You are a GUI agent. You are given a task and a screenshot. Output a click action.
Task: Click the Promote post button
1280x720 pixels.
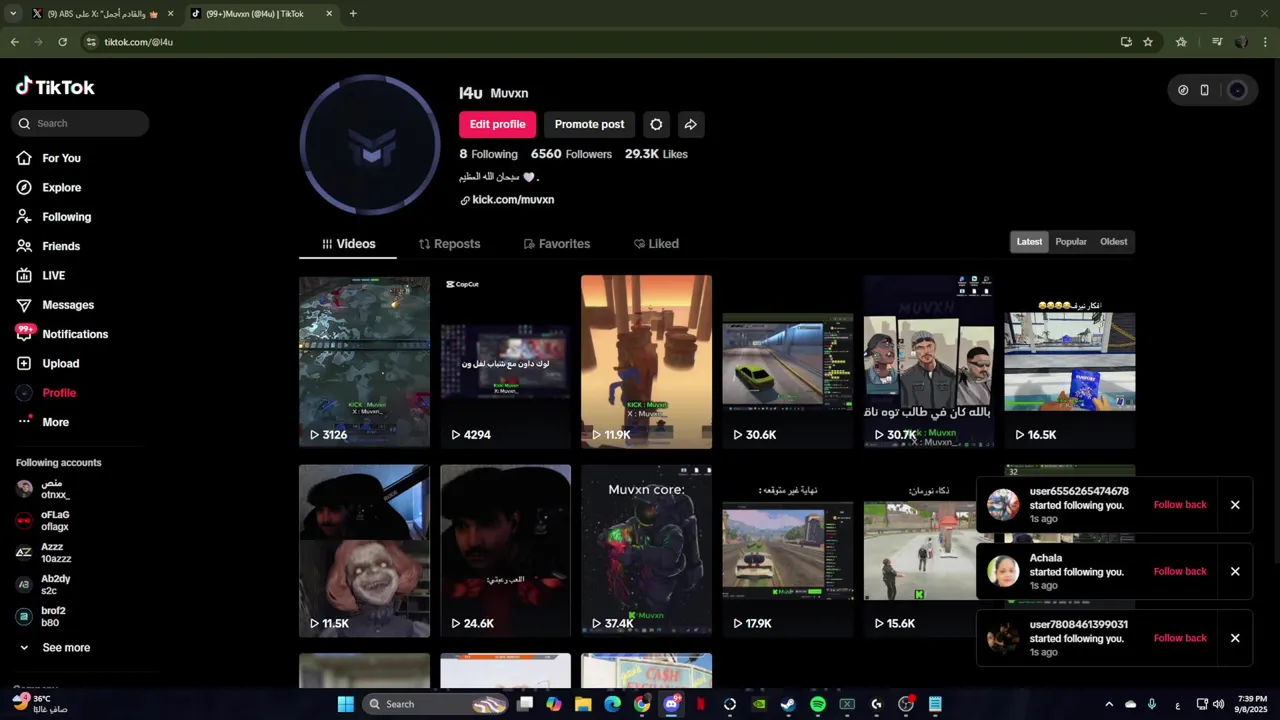[589, 124]
